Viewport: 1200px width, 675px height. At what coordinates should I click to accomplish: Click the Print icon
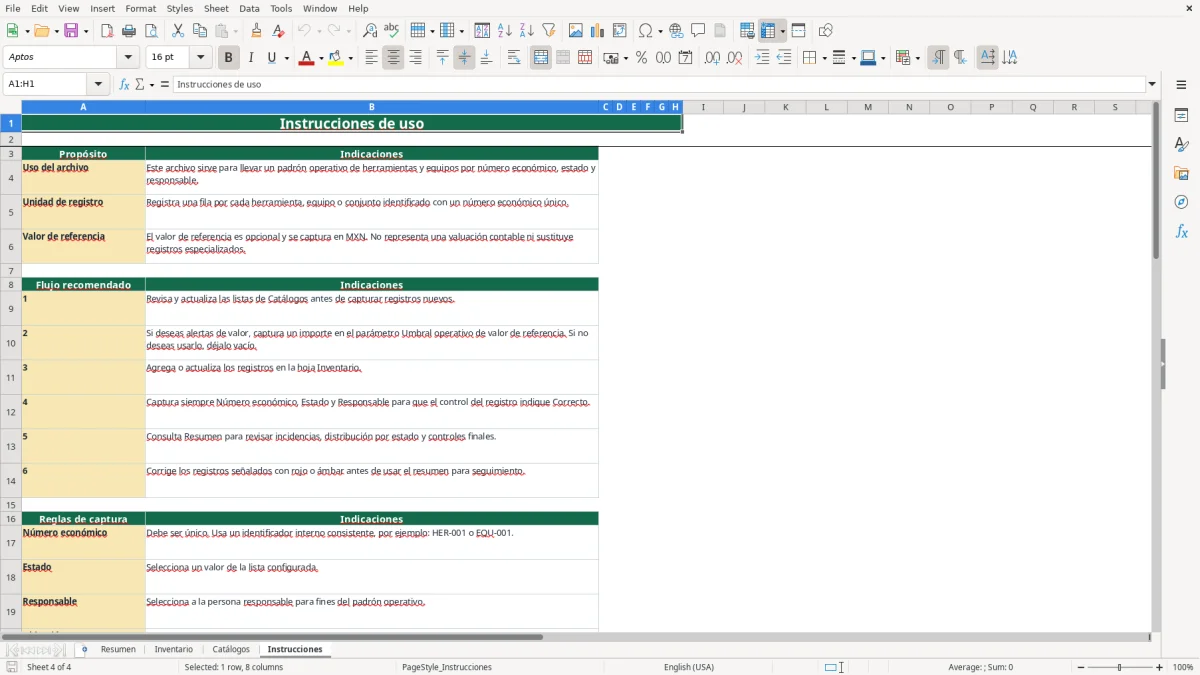point(128,31)
